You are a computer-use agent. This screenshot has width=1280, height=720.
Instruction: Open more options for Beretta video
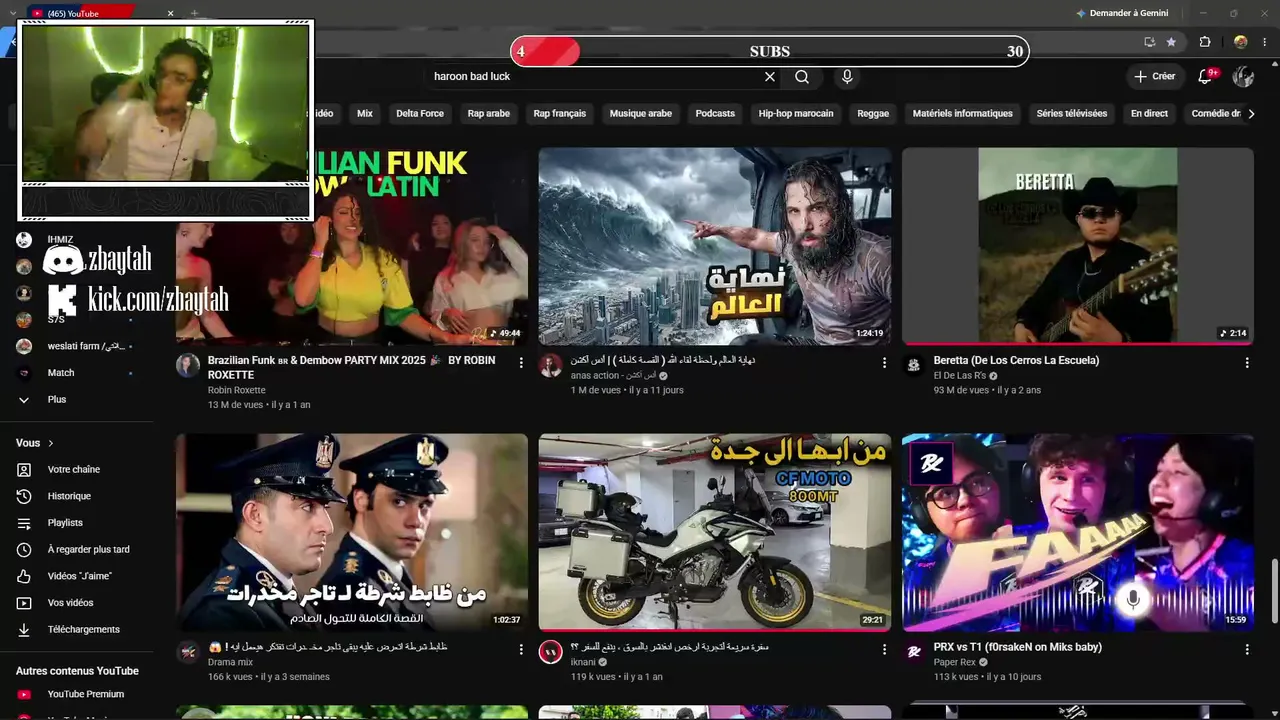click(1247, 363)
